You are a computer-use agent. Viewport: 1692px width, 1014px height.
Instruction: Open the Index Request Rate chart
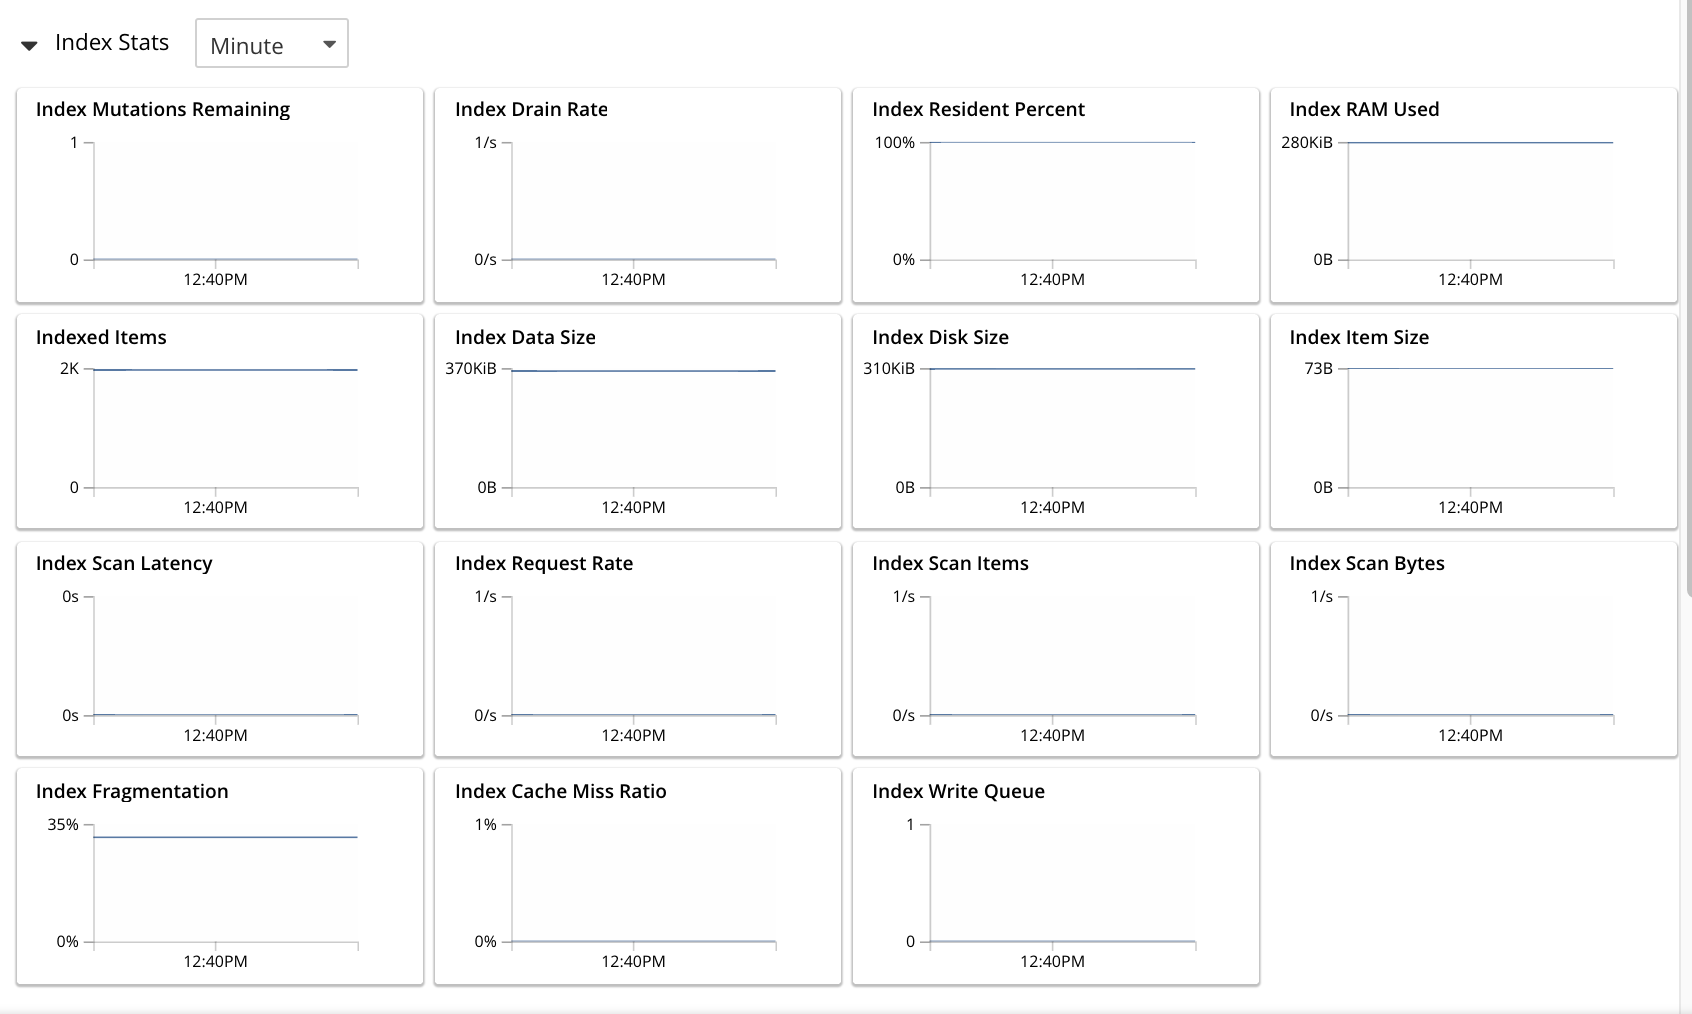point(637,650)
